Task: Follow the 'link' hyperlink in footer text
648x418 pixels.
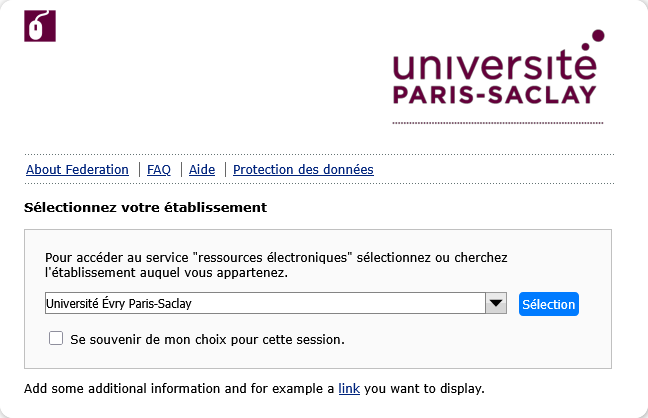Action: 349,388
